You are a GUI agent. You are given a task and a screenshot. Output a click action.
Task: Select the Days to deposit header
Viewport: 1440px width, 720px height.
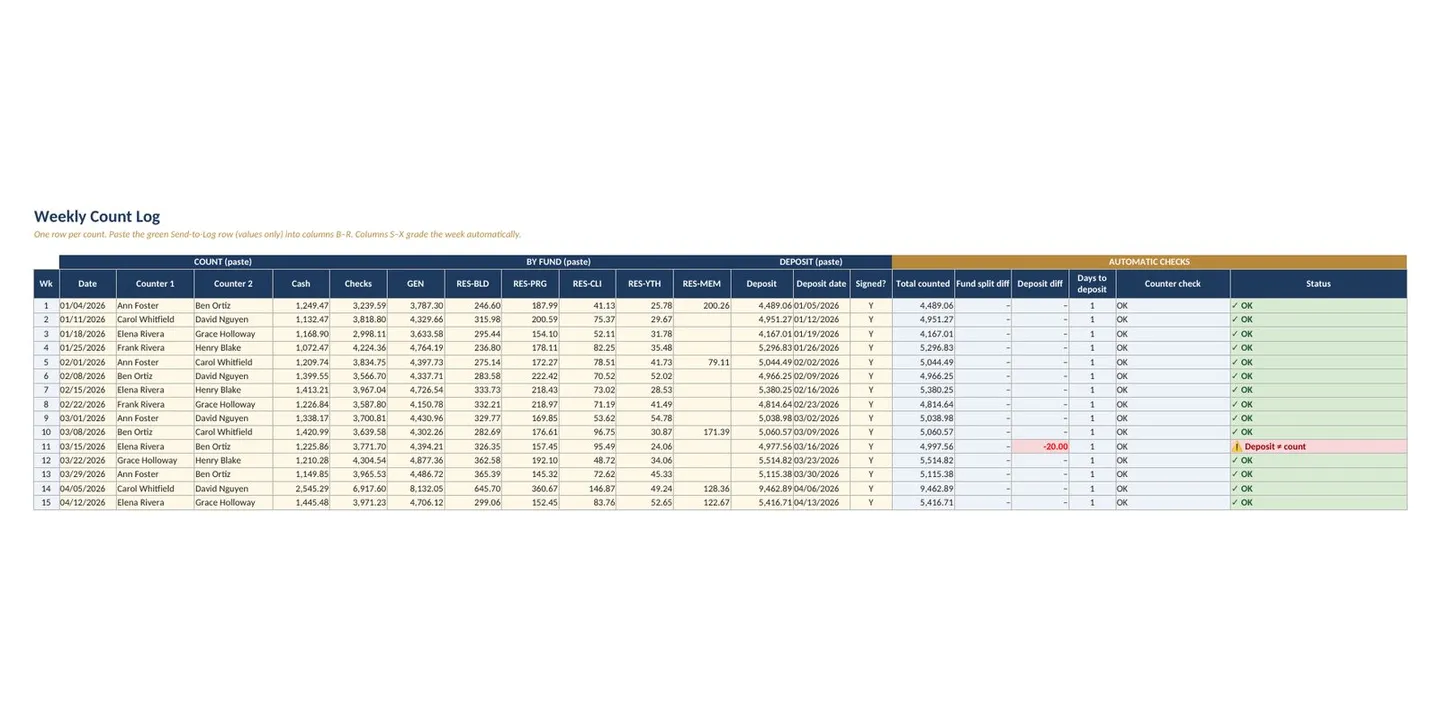pos(1092,284)
